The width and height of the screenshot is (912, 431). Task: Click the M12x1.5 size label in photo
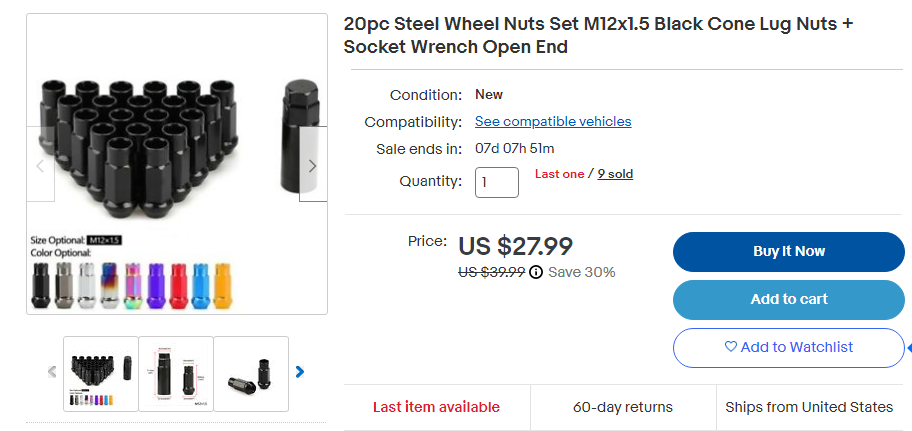(104, 240)
